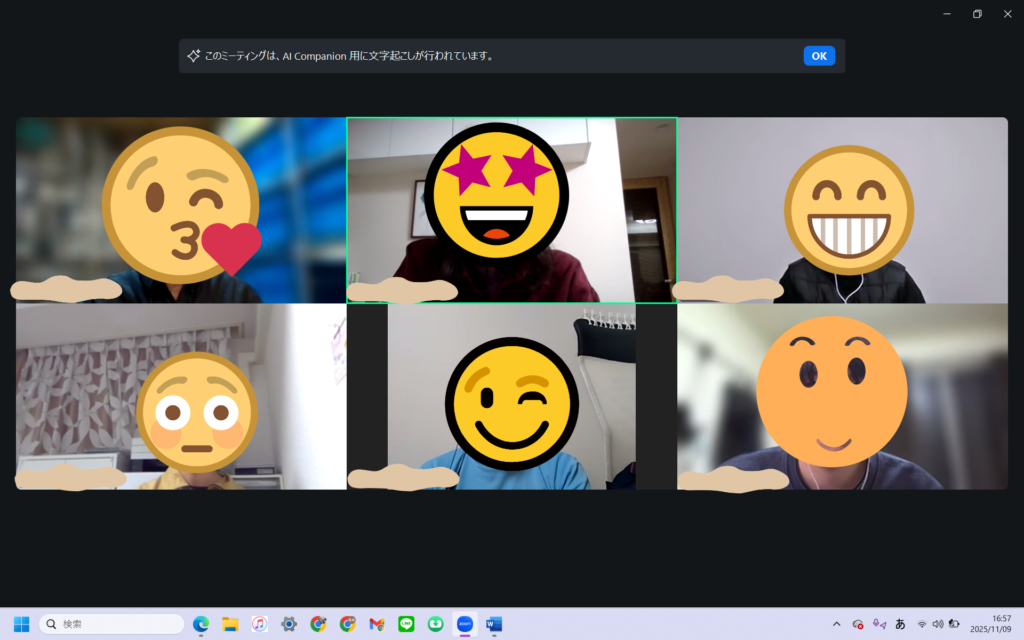1024x640 pixels.
Task: Open Microsoft Word from the taskbar
Action: [x=493, y=624]
